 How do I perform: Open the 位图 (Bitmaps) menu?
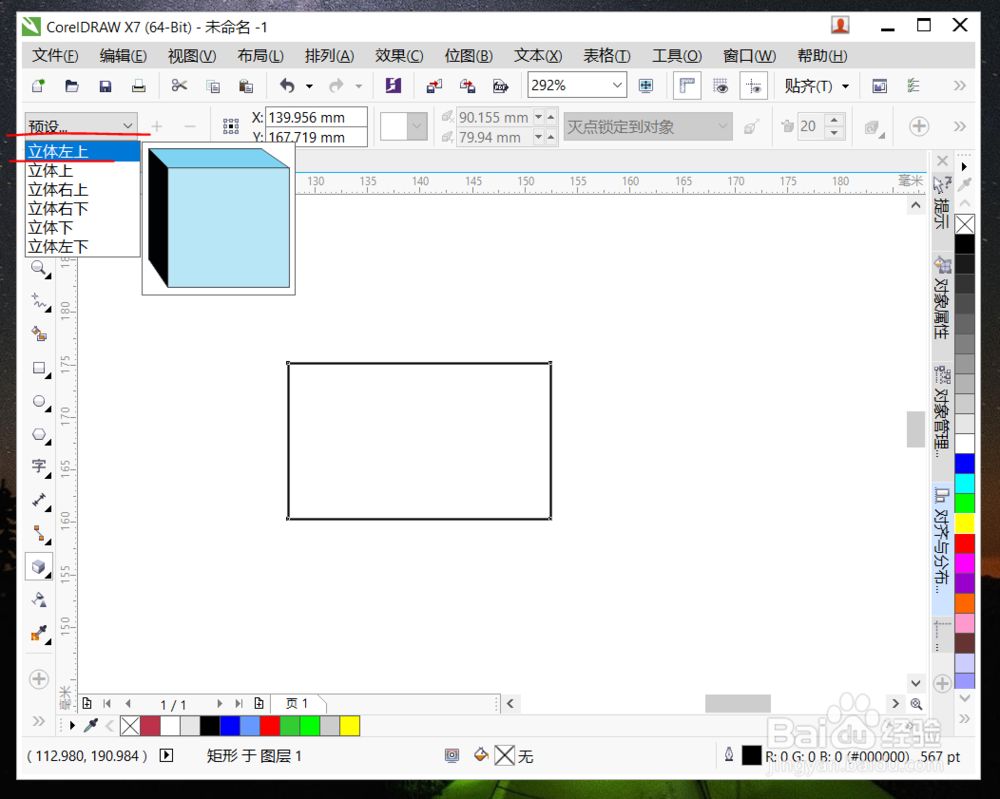468,55
